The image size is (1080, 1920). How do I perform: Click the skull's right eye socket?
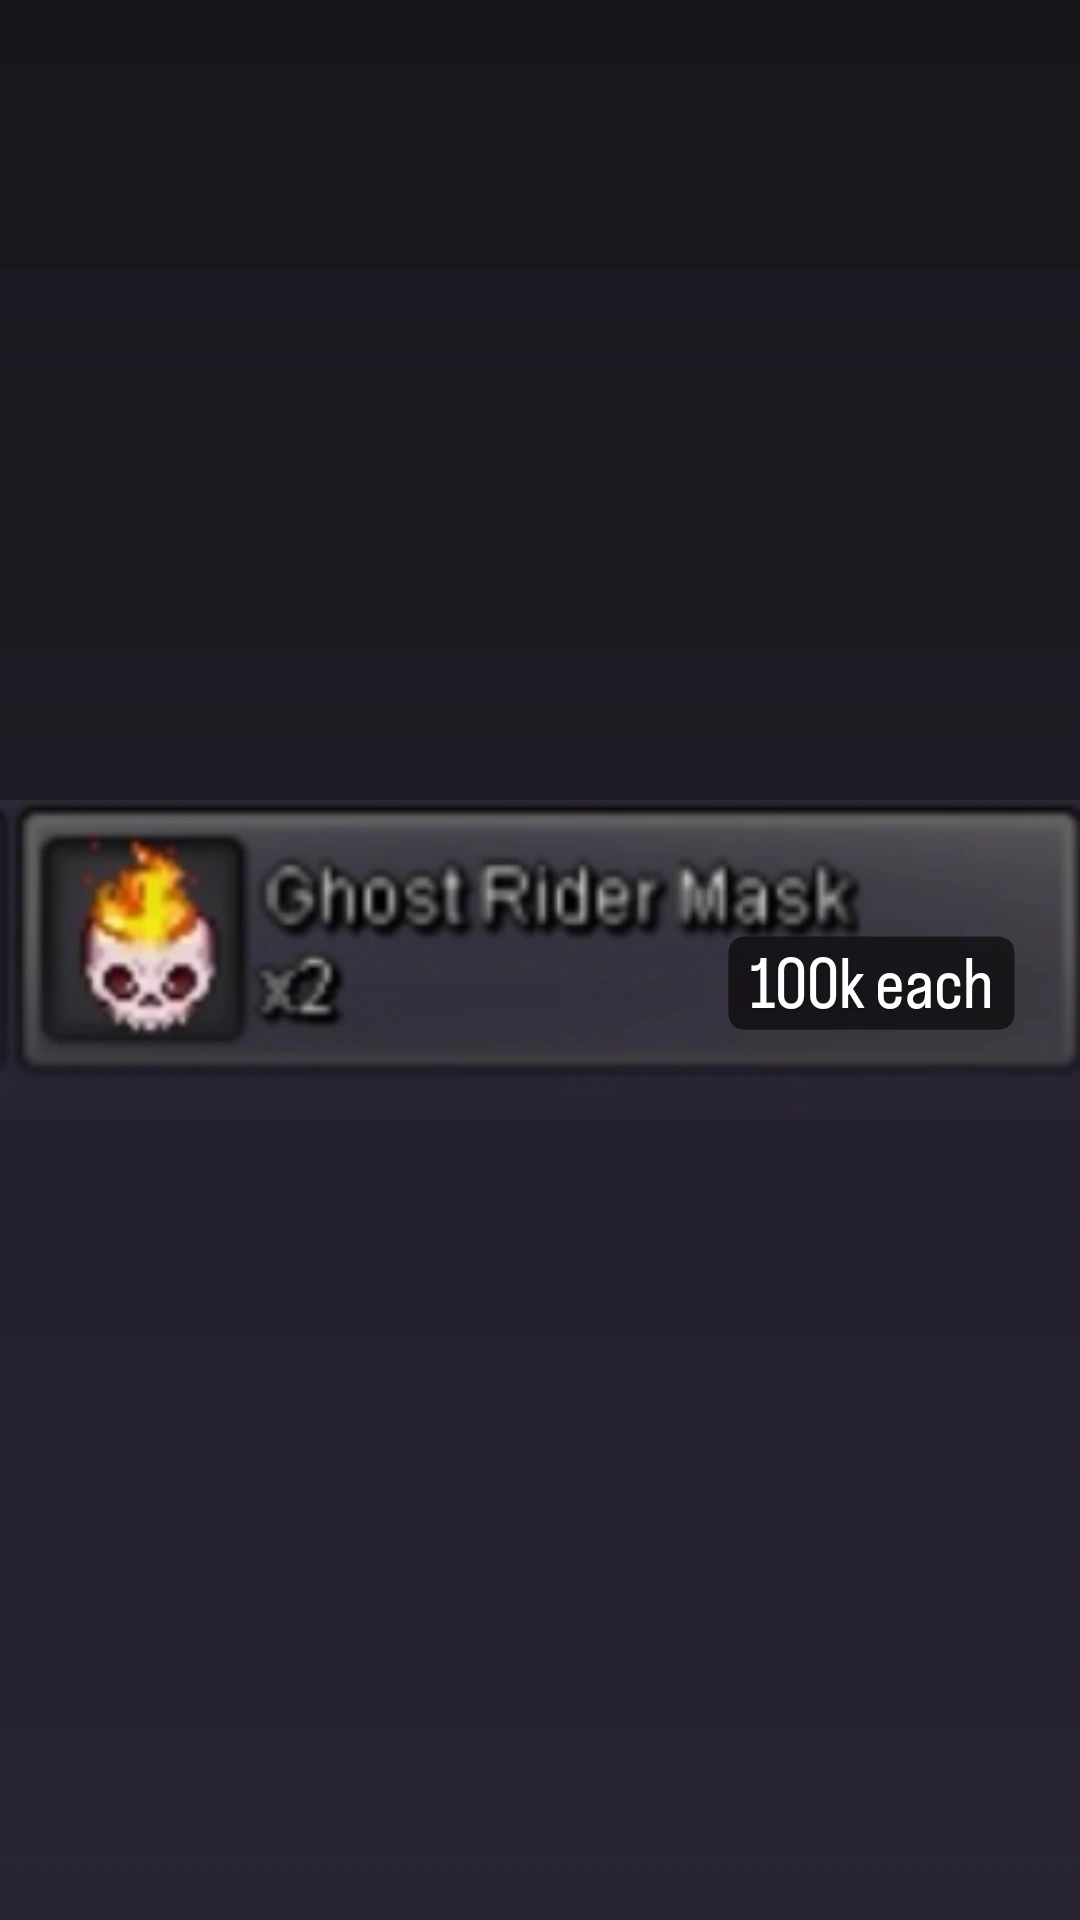point(178,978)
